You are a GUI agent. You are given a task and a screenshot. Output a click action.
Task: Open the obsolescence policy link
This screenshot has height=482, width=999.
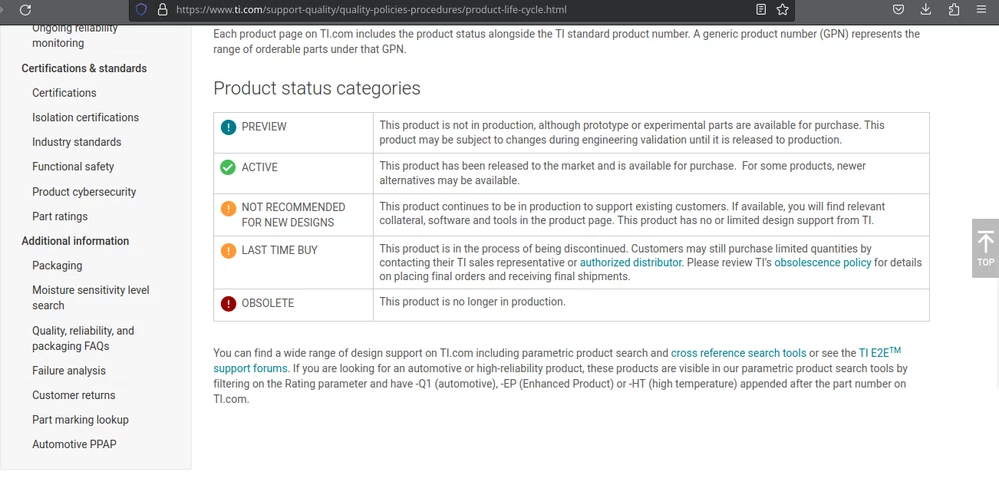823,262
